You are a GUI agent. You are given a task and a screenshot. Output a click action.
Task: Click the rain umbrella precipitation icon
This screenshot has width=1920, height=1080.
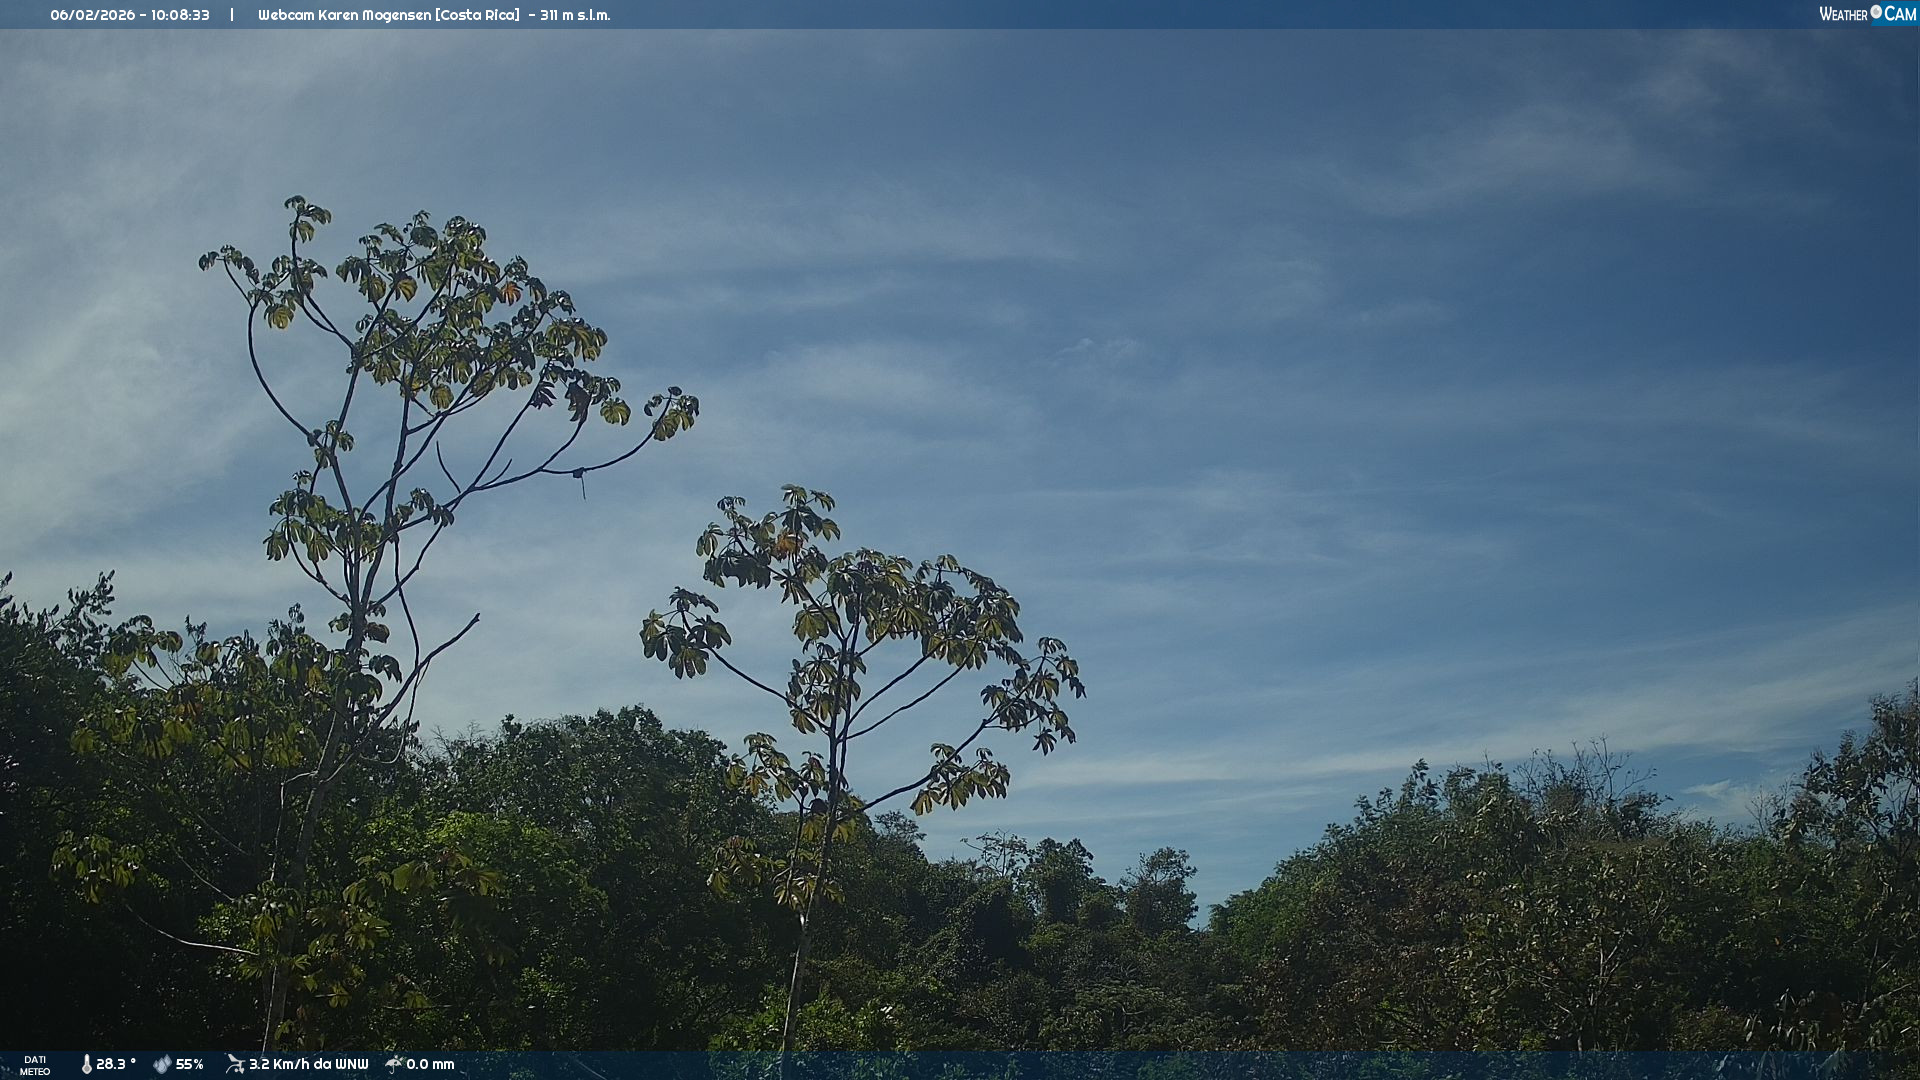click(394, 1064)
